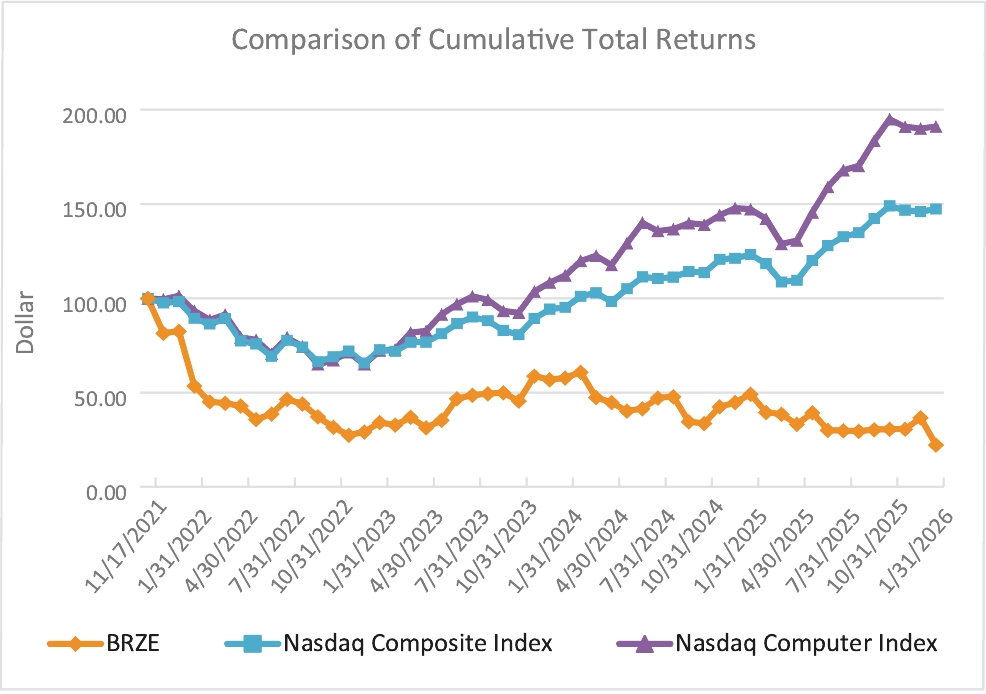
Task: Click the starting 100.00 data point
Action: 148,298
